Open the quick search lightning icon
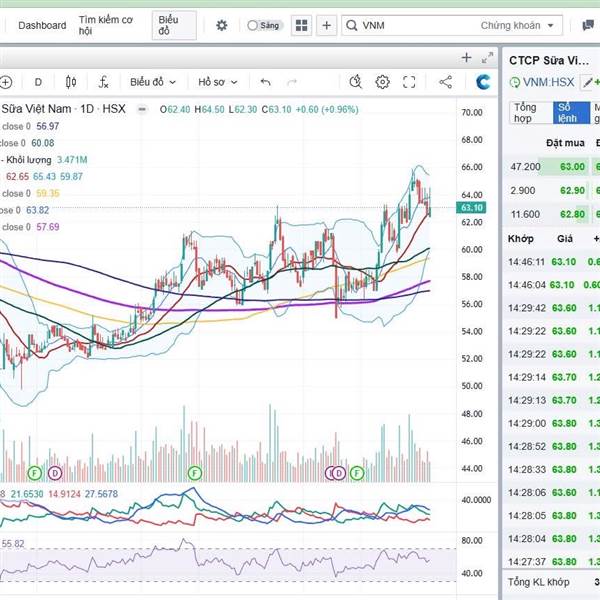 coord(355,82)
